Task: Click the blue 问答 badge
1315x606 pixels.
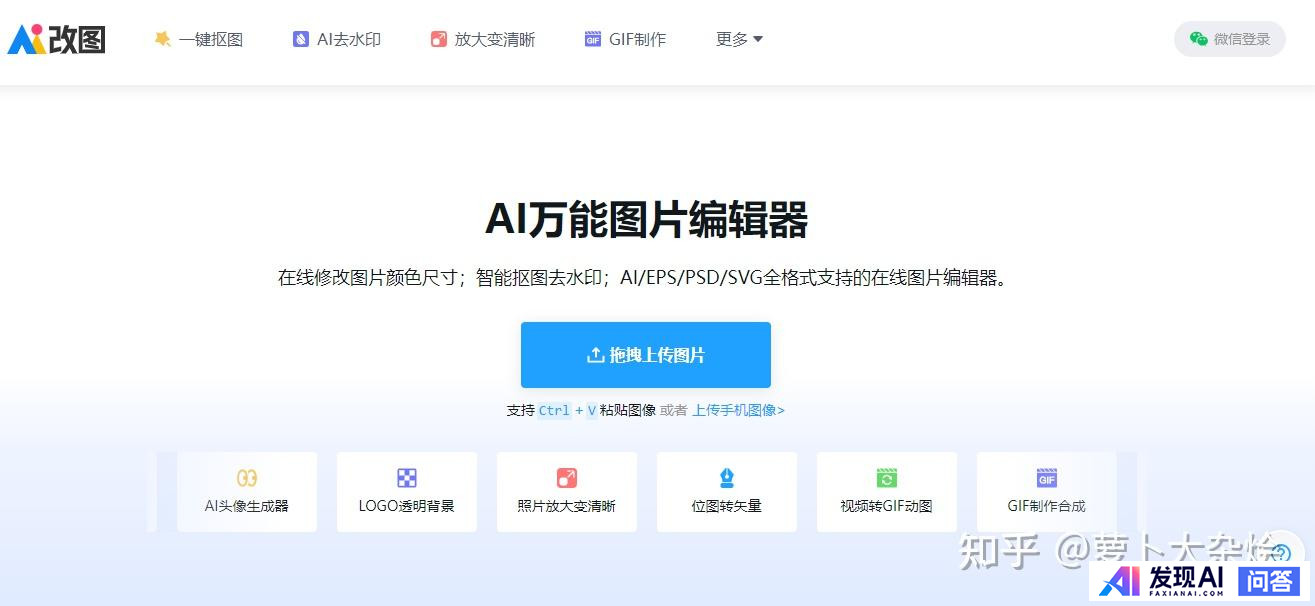Action: point(1269,580)
